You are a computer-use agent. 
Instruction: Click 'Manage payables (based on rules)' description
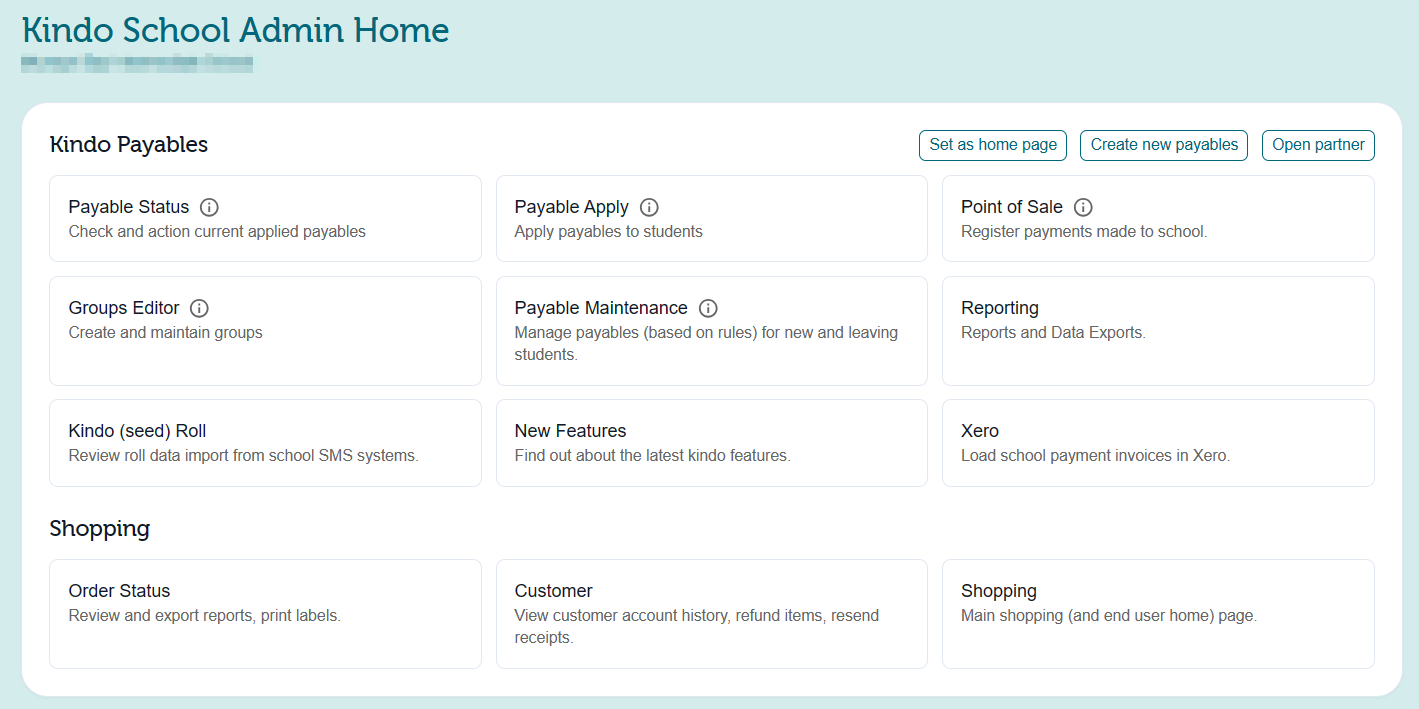(706, 344)
